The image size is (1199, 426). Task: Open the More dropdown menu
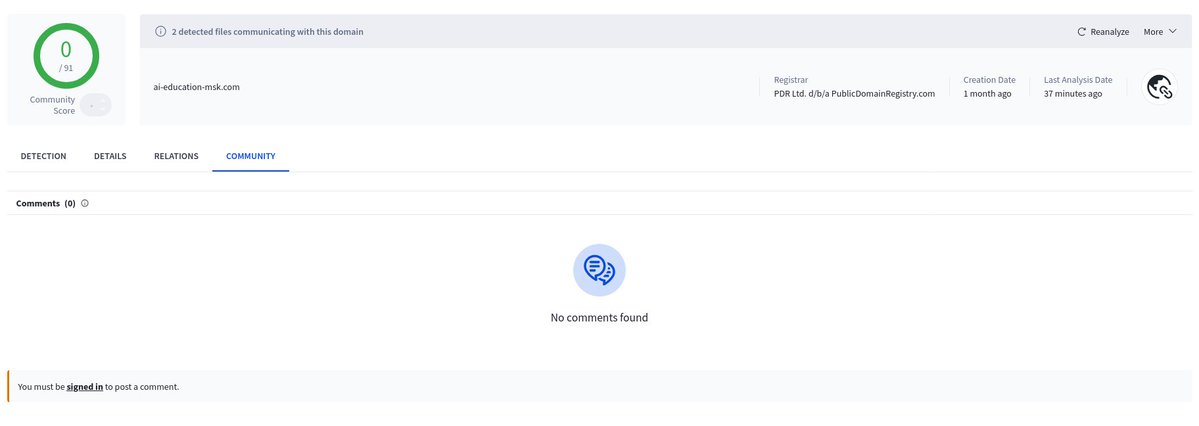[x=1160, y=32]
